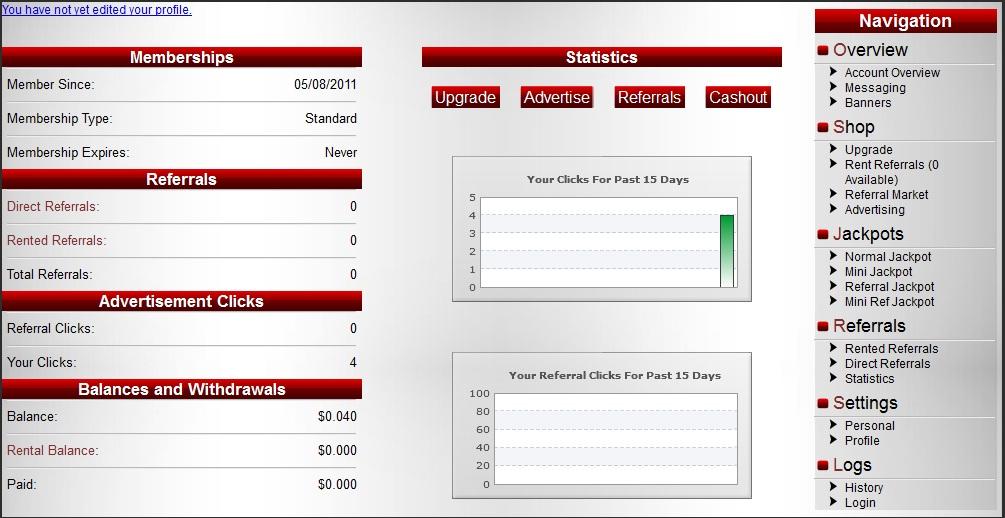Click the red bullet icon beside Settings
This screenshot has height=518, width=1005.
824,404
